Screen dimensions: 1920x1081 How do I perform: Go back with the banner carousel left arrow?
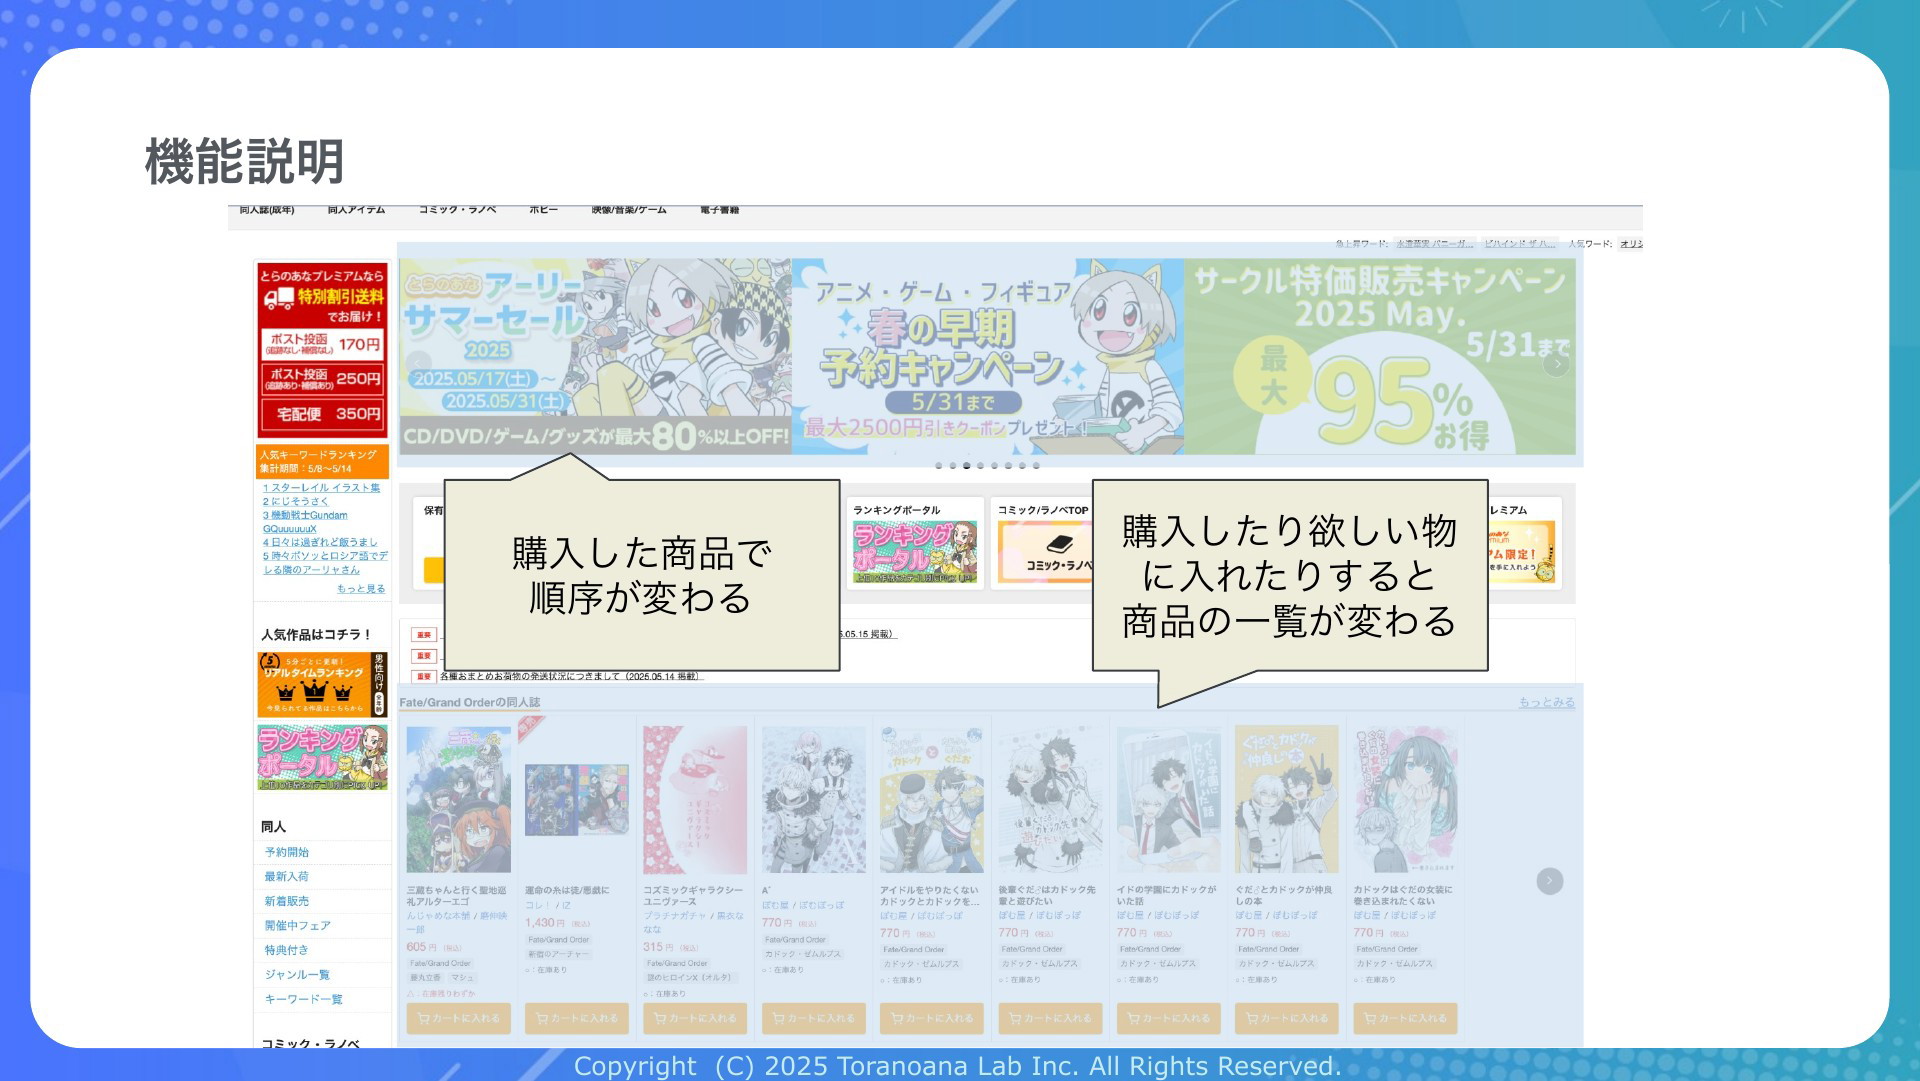(x=419, y=364)
